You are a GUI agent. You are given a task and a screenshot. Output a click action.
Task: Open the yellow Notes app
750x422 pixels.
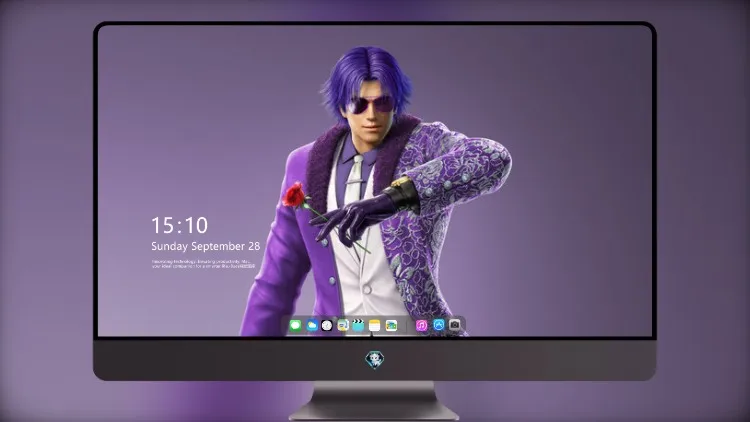pyautogui.click(x=375, y=325)
